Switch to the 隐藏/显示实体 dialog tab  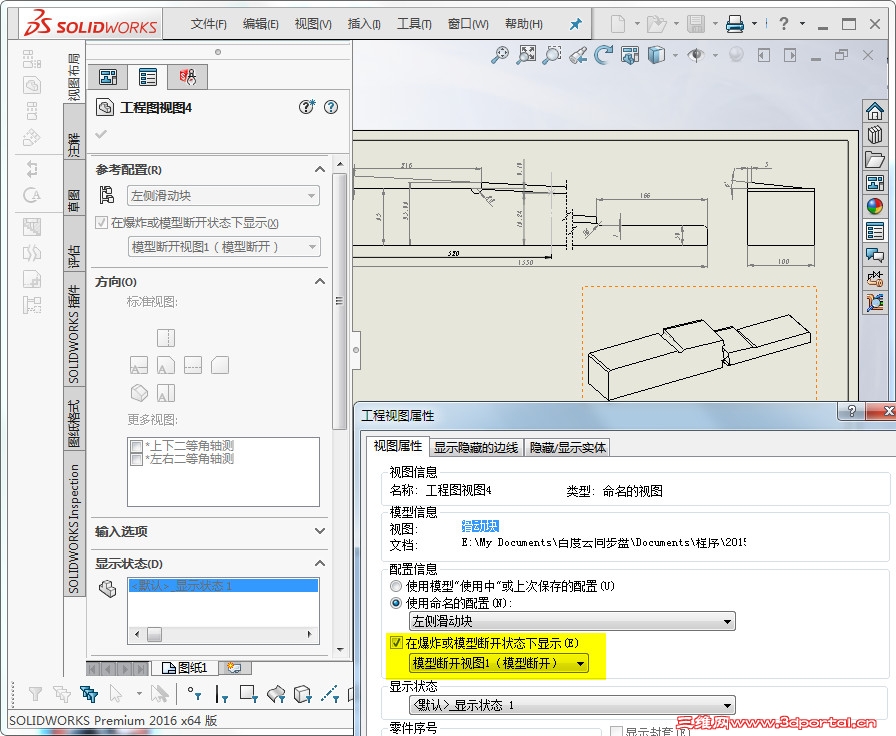click(x=567, y=447)
